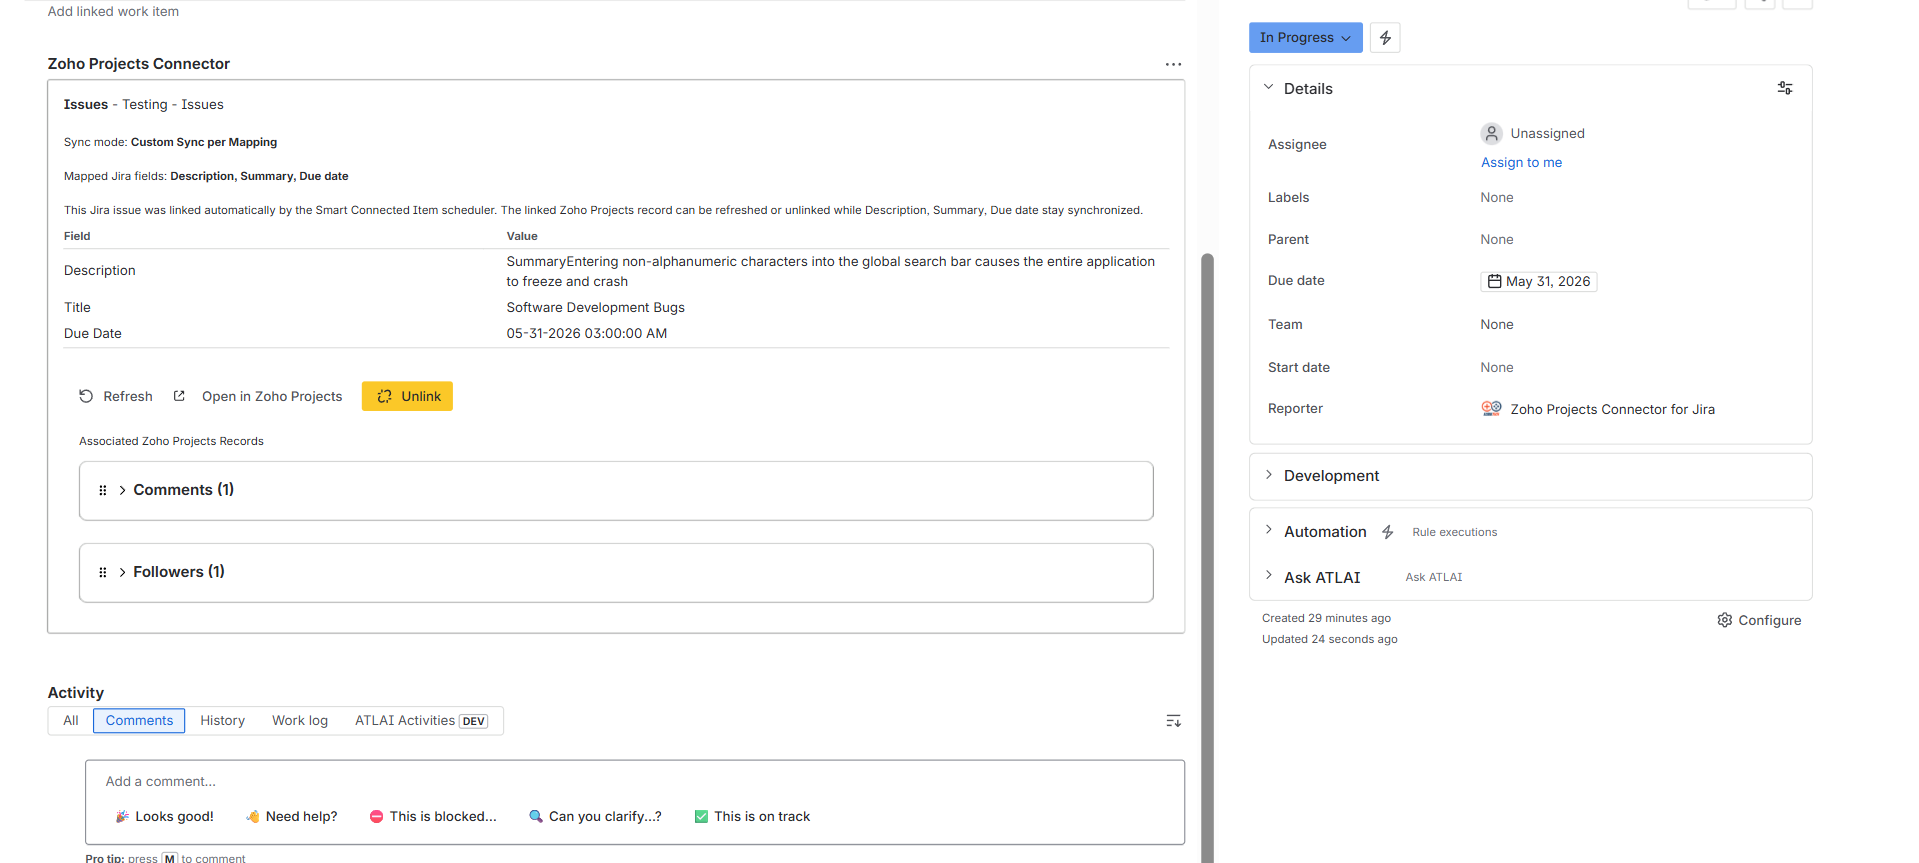1919x863 pixels.
Task: Click the green check on This is on track
Action: tap(701, 816)
